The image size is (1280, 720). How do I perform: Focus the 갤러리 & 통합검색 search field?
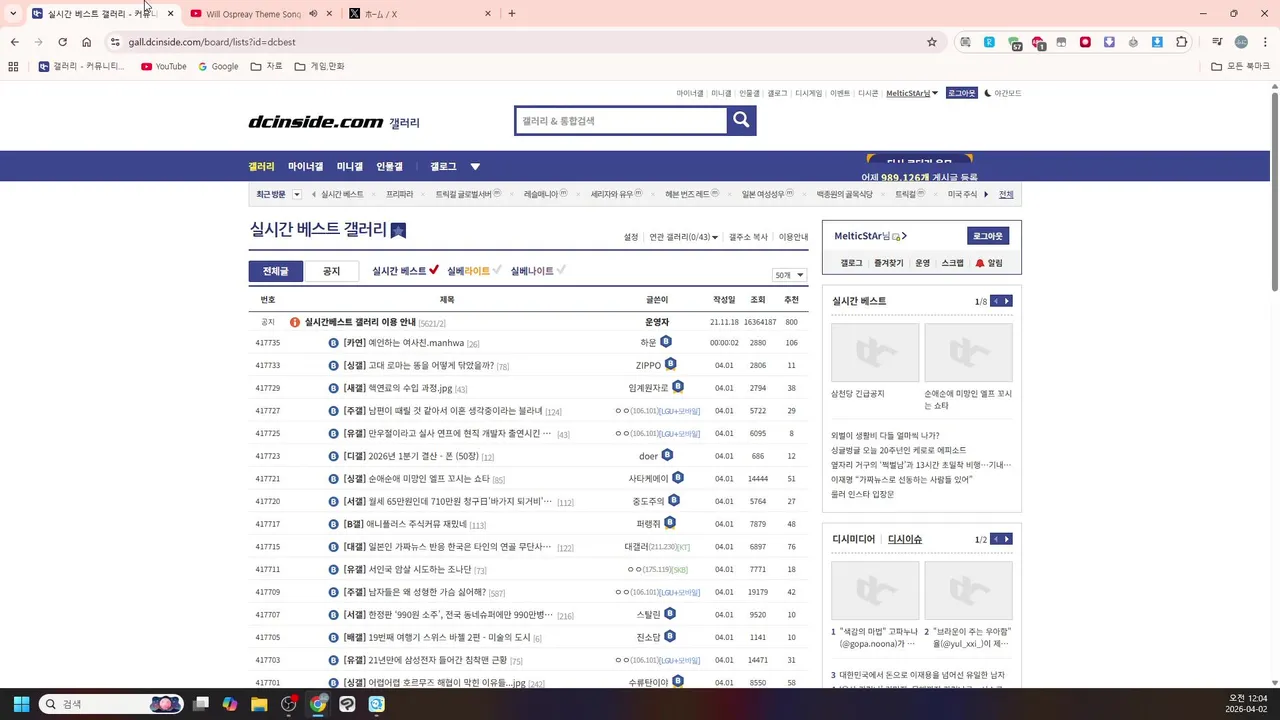[620, 120]
